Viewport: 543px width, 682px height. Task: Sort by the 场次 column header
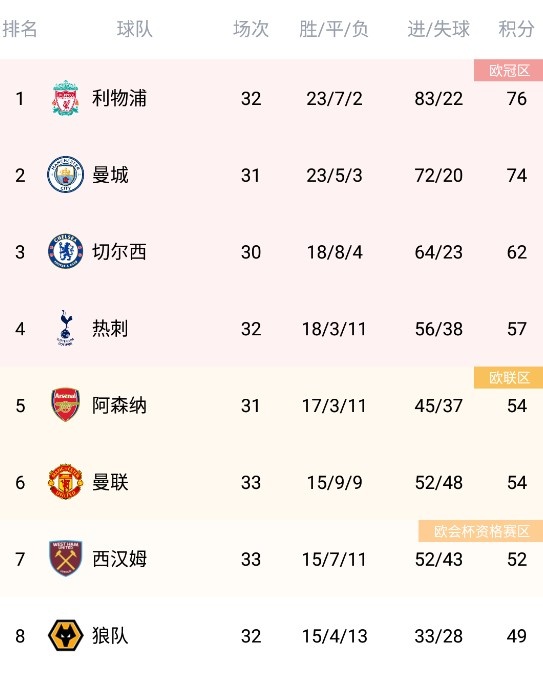click(x=251, y=29)
